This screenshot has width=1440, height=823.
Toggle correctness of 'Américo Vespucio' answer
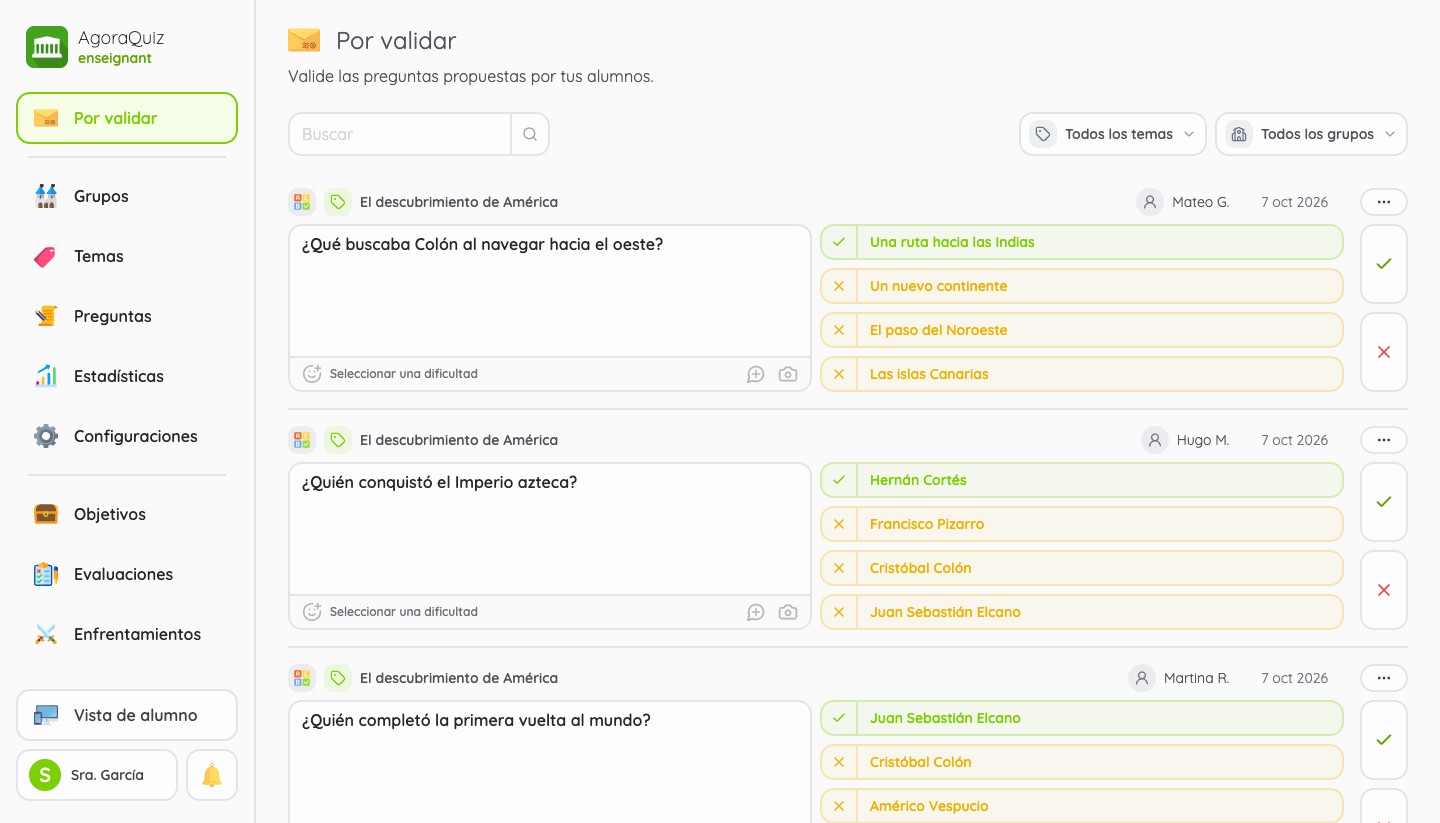pos(839,806)
